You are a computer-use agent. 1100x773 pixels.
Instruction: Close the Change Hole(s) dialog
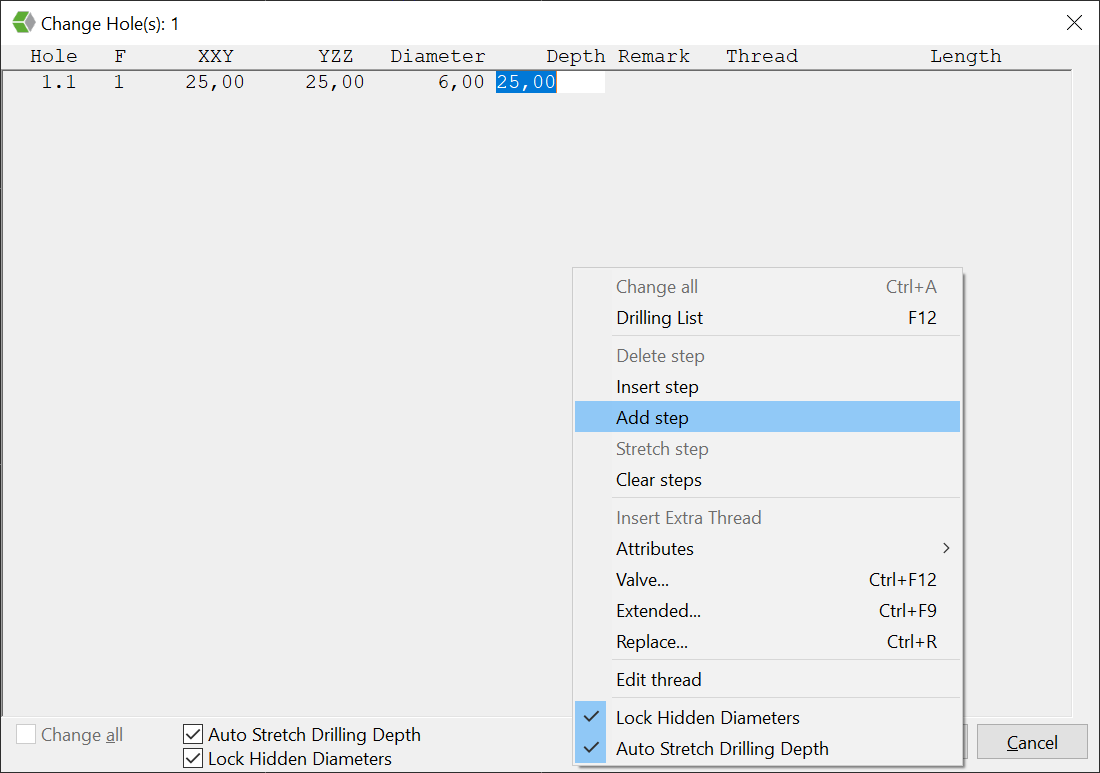click(1073, 22)
